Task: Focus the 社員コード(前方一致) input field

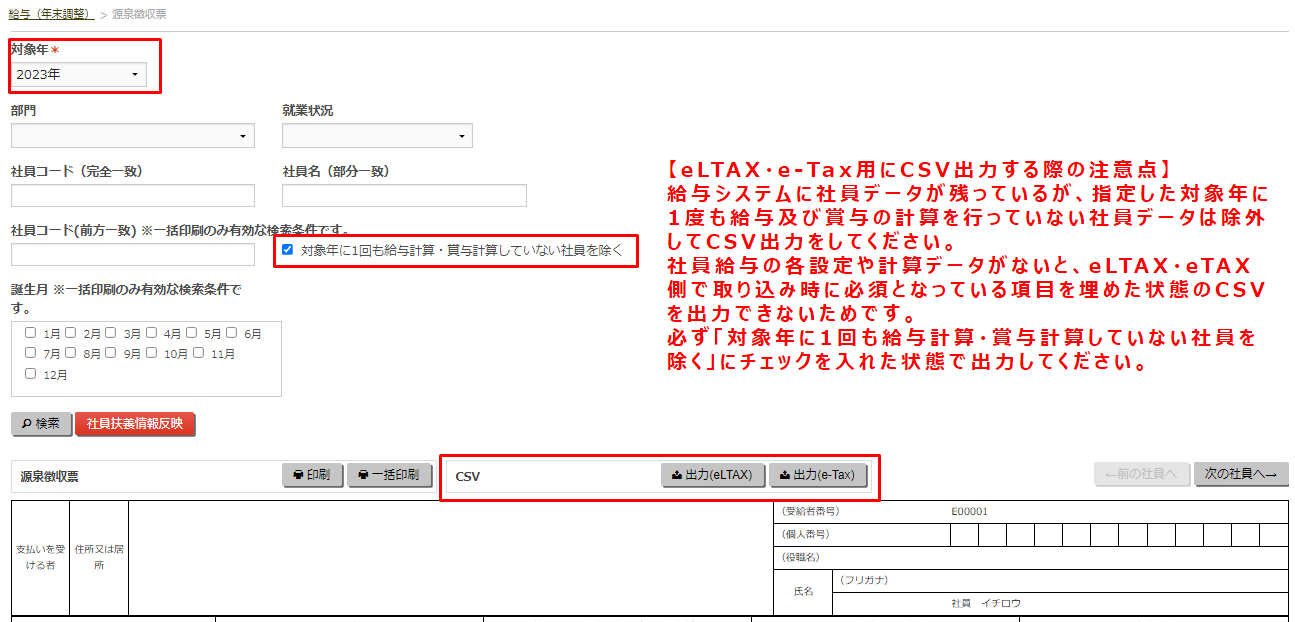Action: [x=132, y=255]
